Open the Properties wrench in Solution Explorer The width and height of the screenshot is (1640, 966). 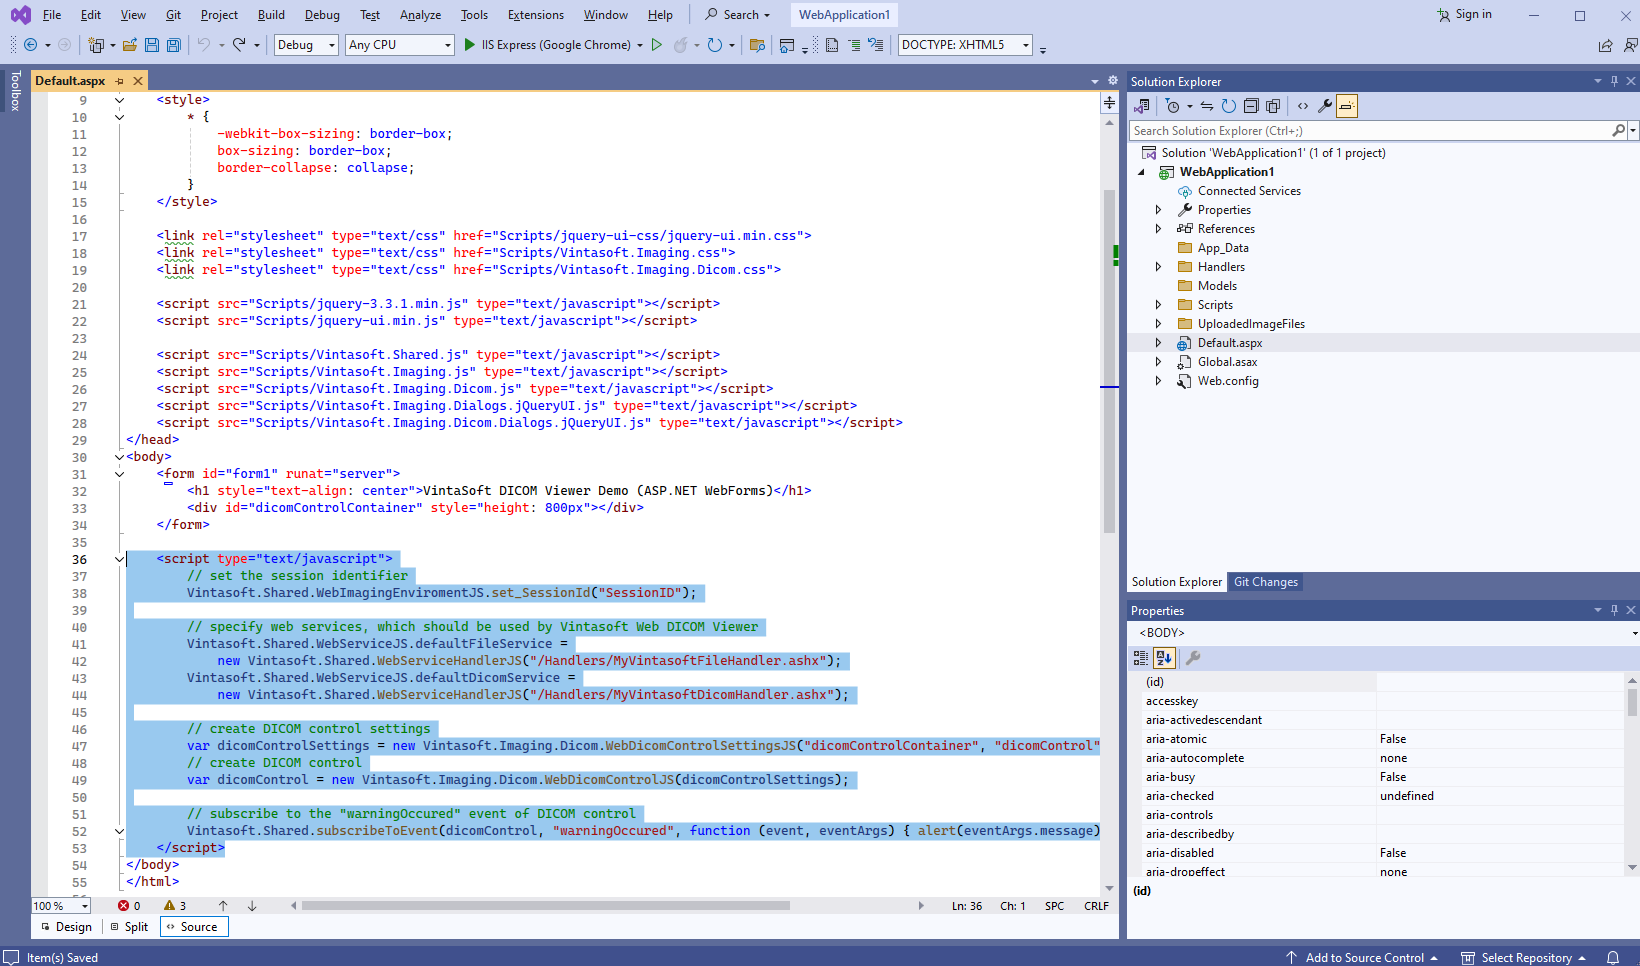pos(1325,106)
